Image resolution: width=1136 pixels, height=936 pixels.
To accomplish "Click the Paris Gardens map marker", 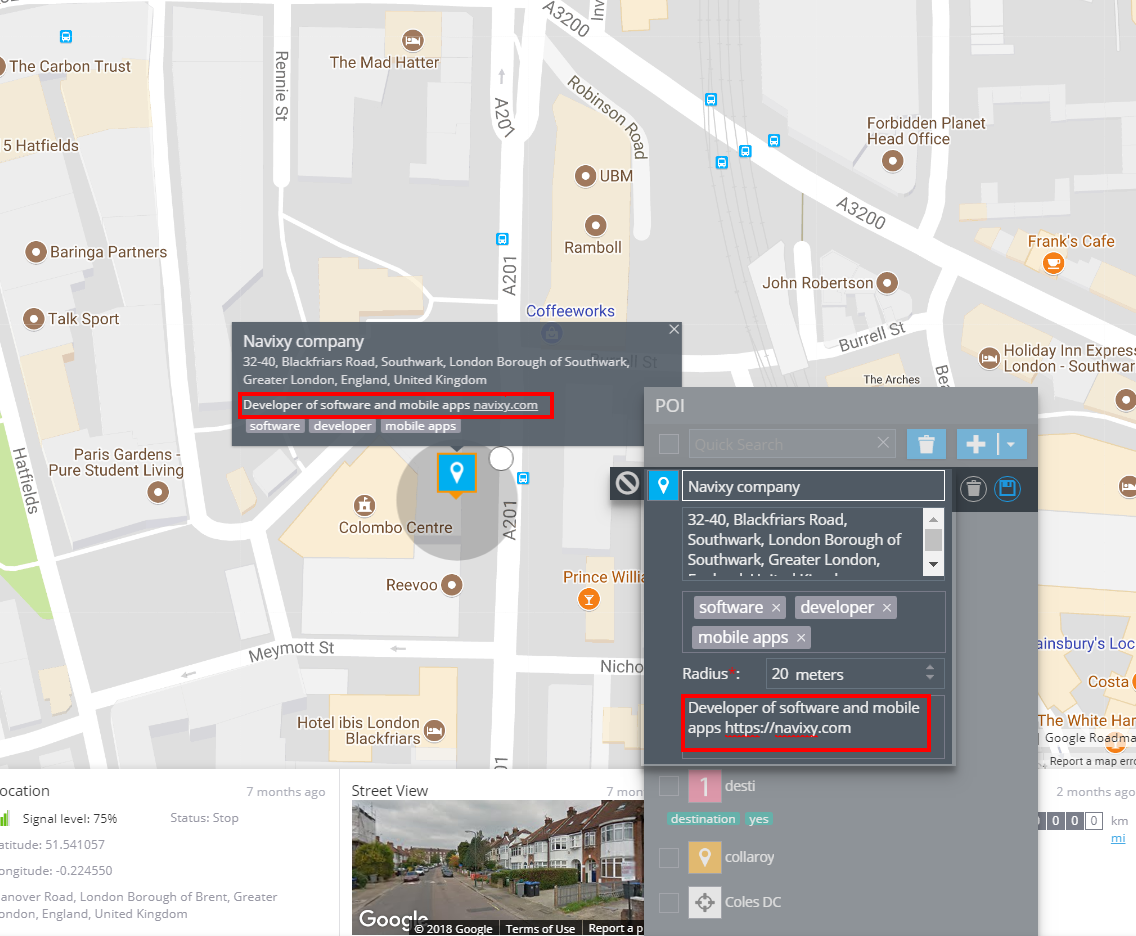I will tap(158, 493).
